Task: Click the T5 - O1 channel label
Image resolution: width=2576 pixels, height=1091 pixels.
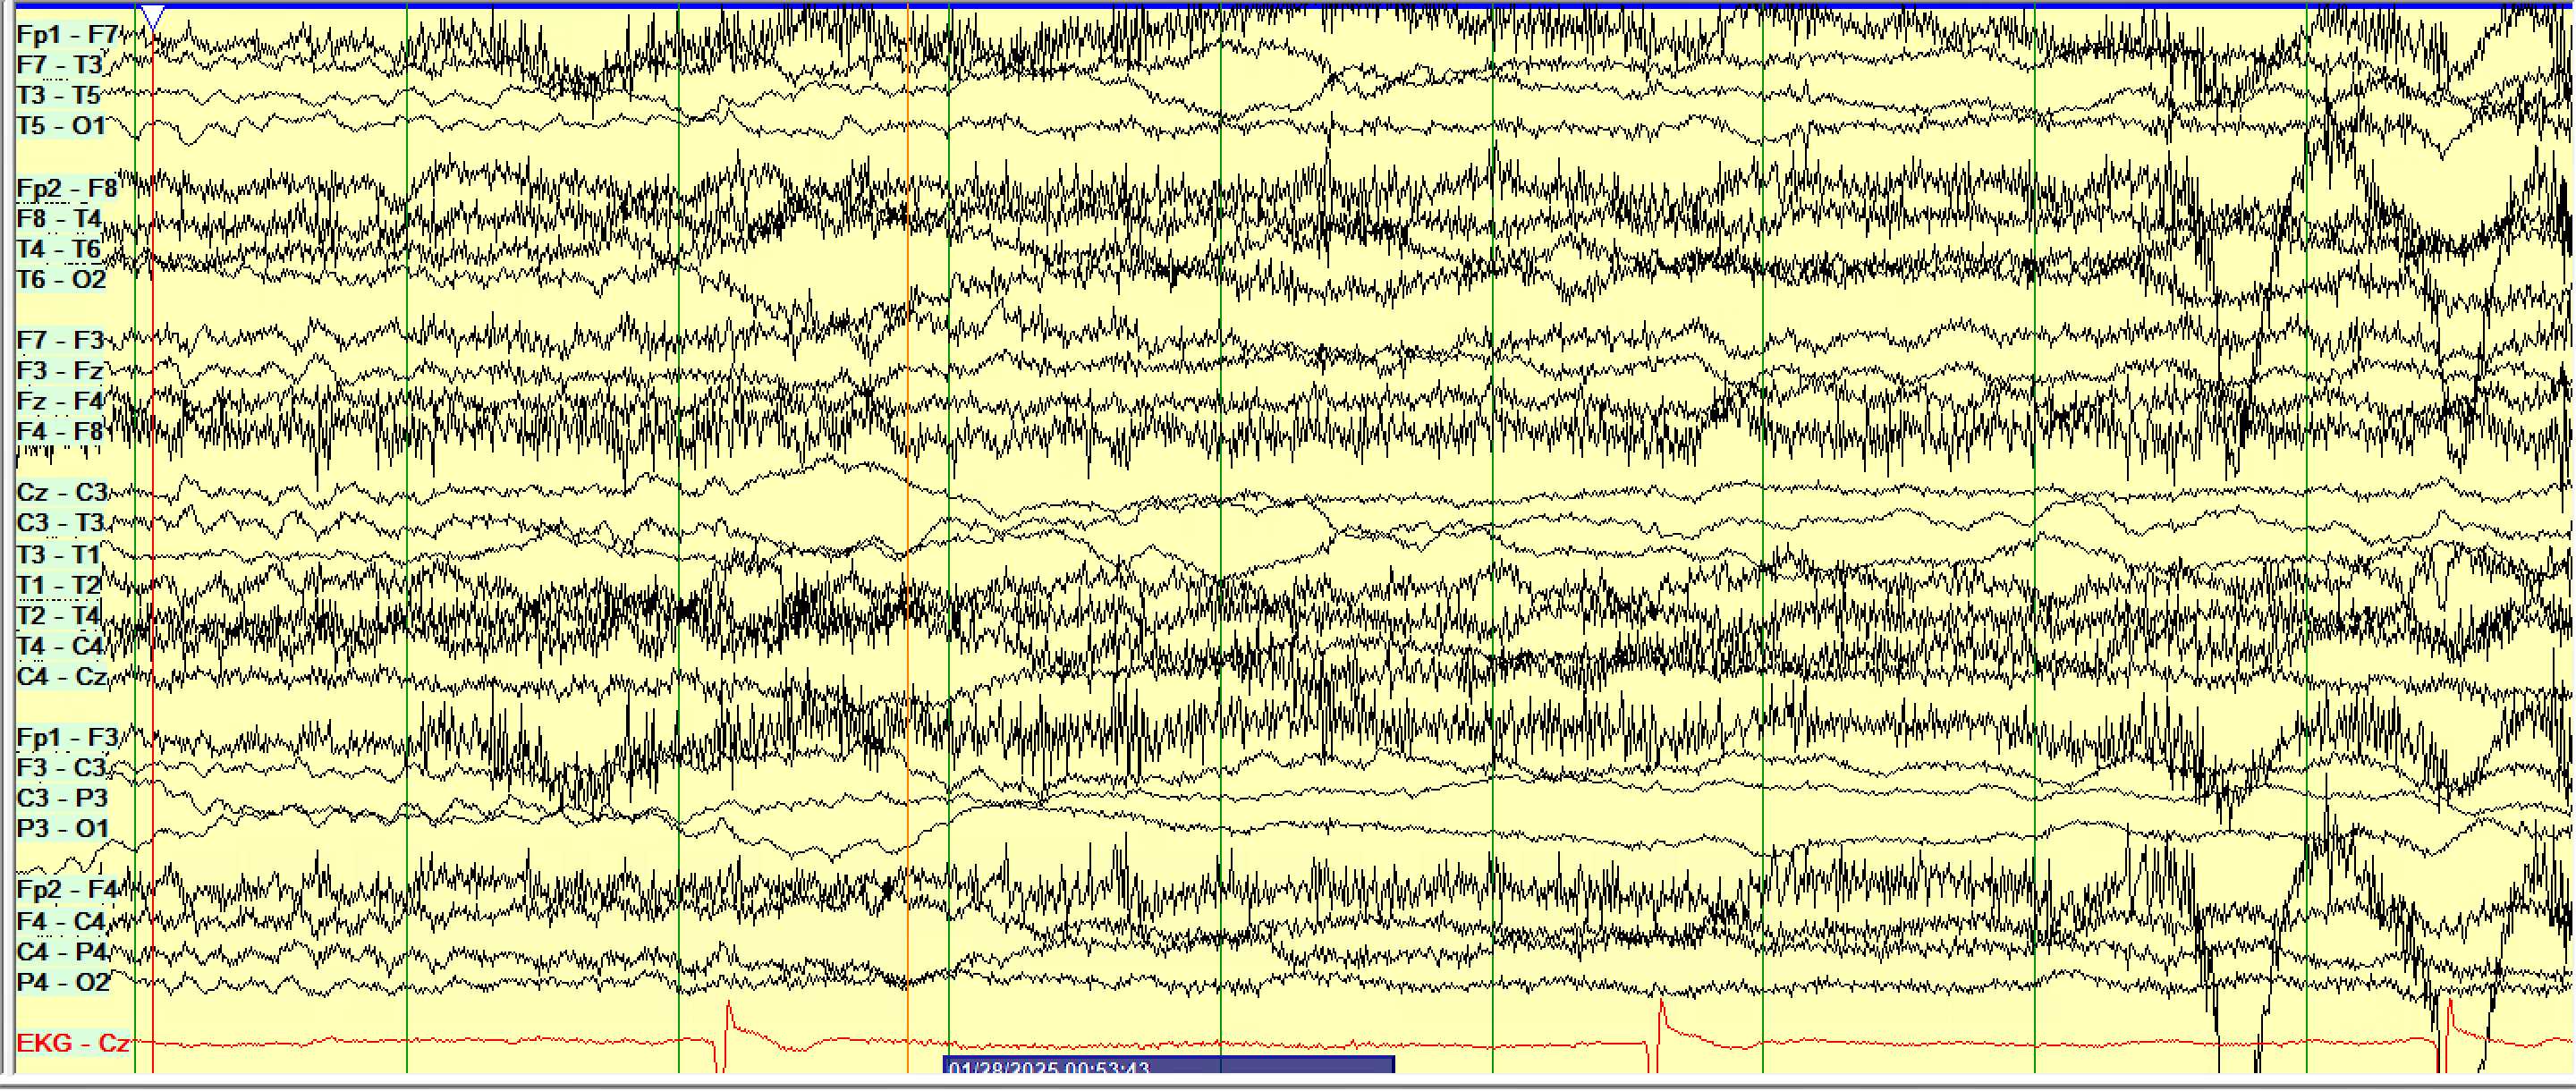Action: (x=61, y=126)
